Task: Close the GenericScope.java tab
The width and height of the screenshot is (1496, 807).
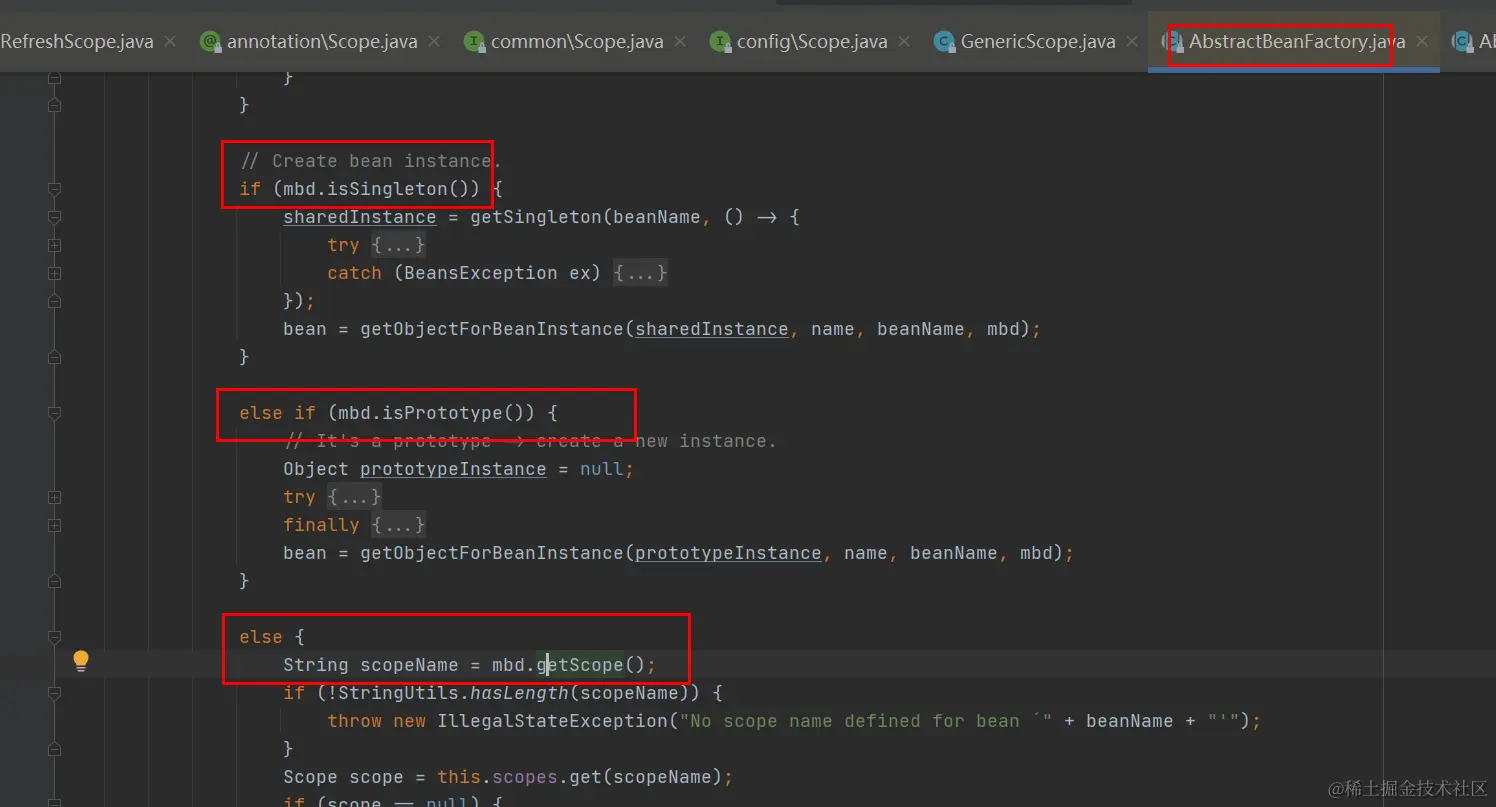Action: [x=1132, y=42]
